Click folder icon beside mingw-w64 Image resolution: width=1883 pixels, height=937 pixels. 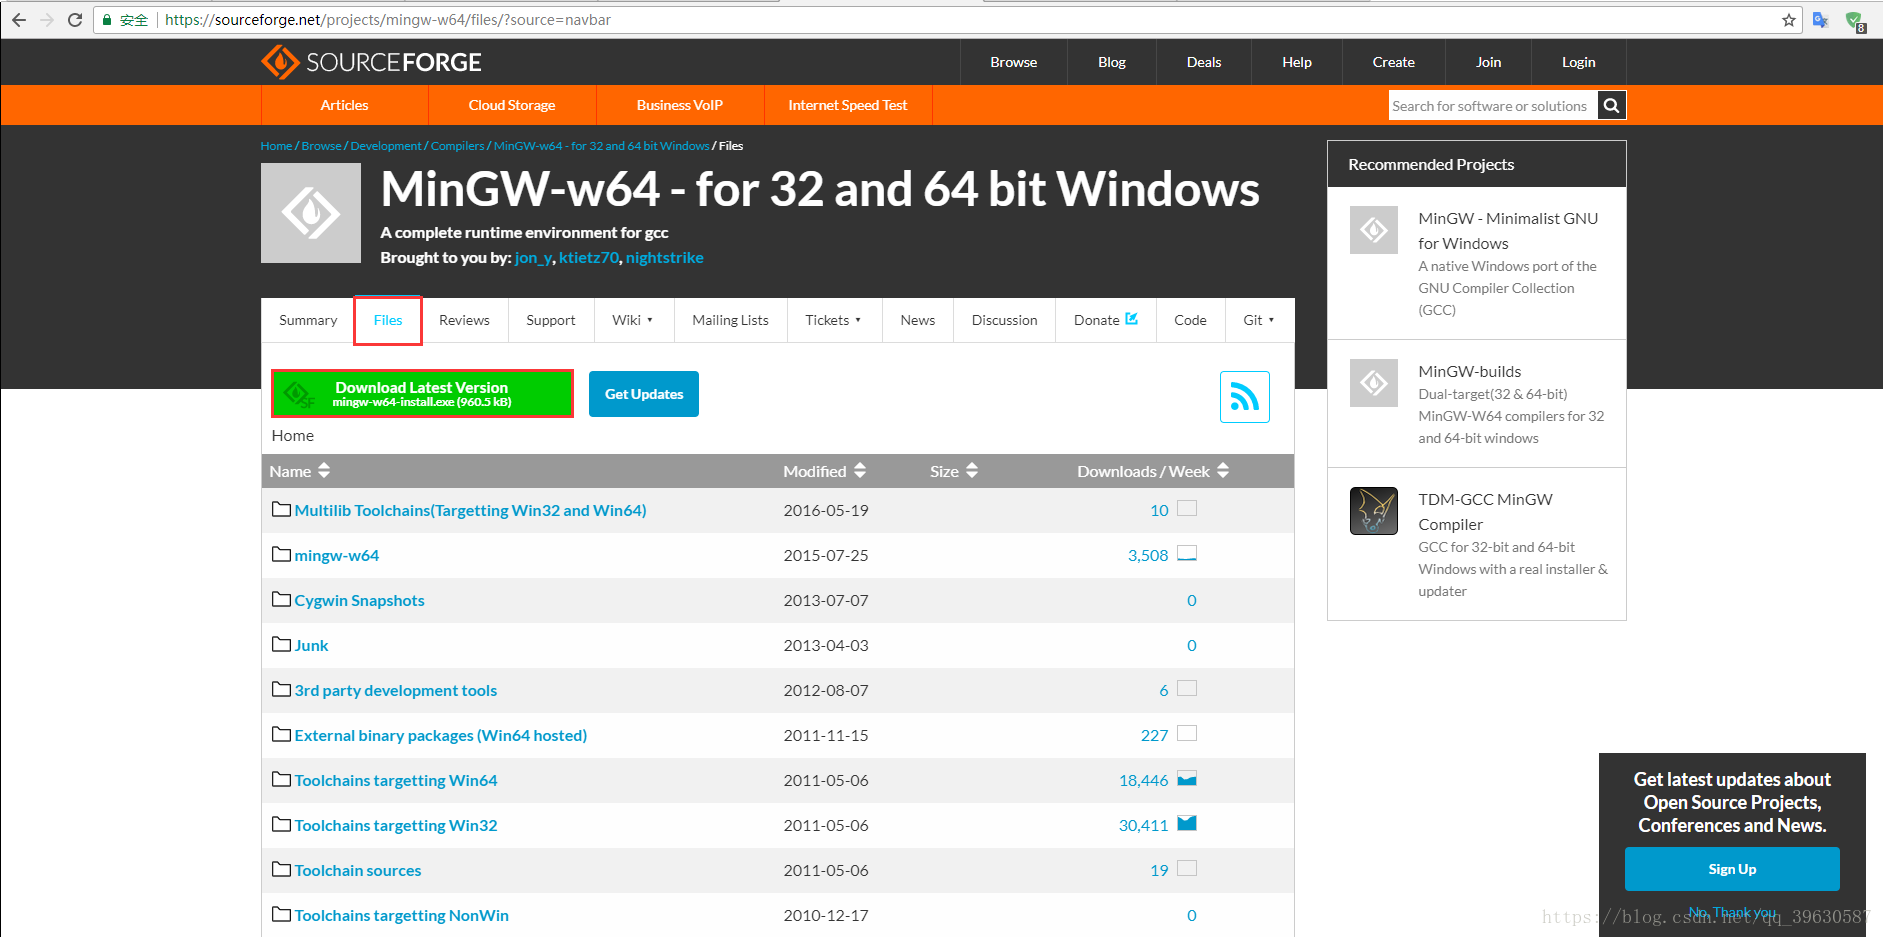tap(282, 555)
